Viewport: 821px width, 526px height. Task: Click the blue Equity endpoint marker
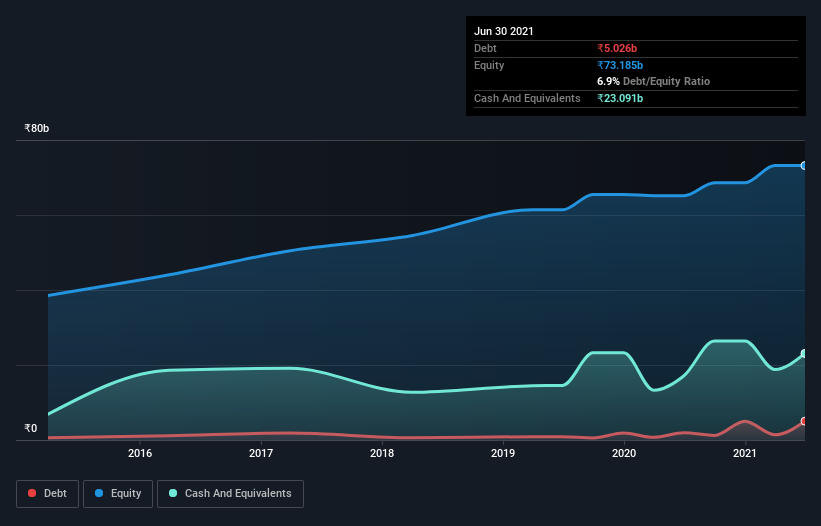pos(804,165)
